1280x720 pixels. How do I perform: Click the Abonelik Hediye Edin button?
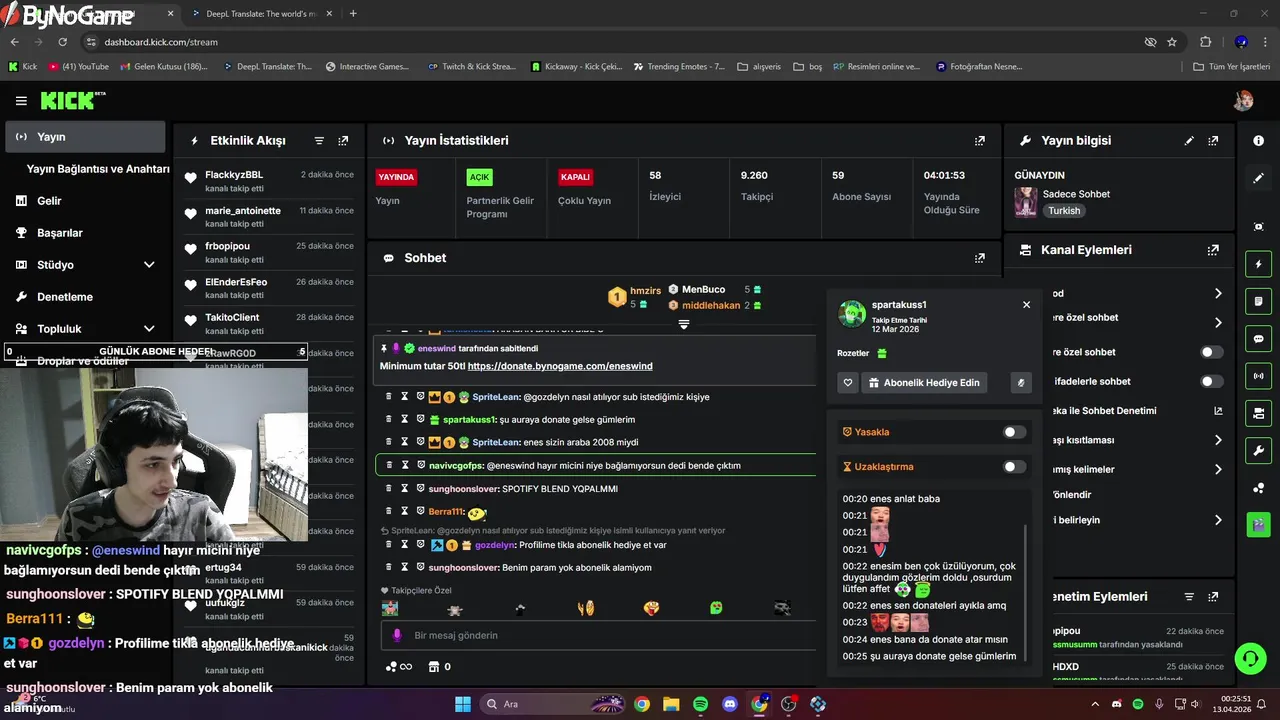pyautogui.click(x=925, y=383)
